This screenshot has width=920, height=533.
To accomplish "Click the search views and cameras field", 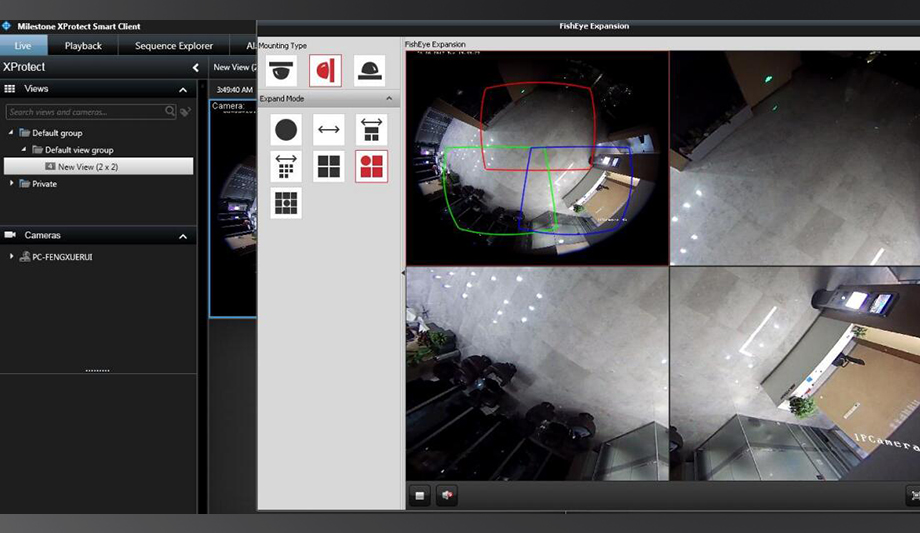I will pos(85,112).
